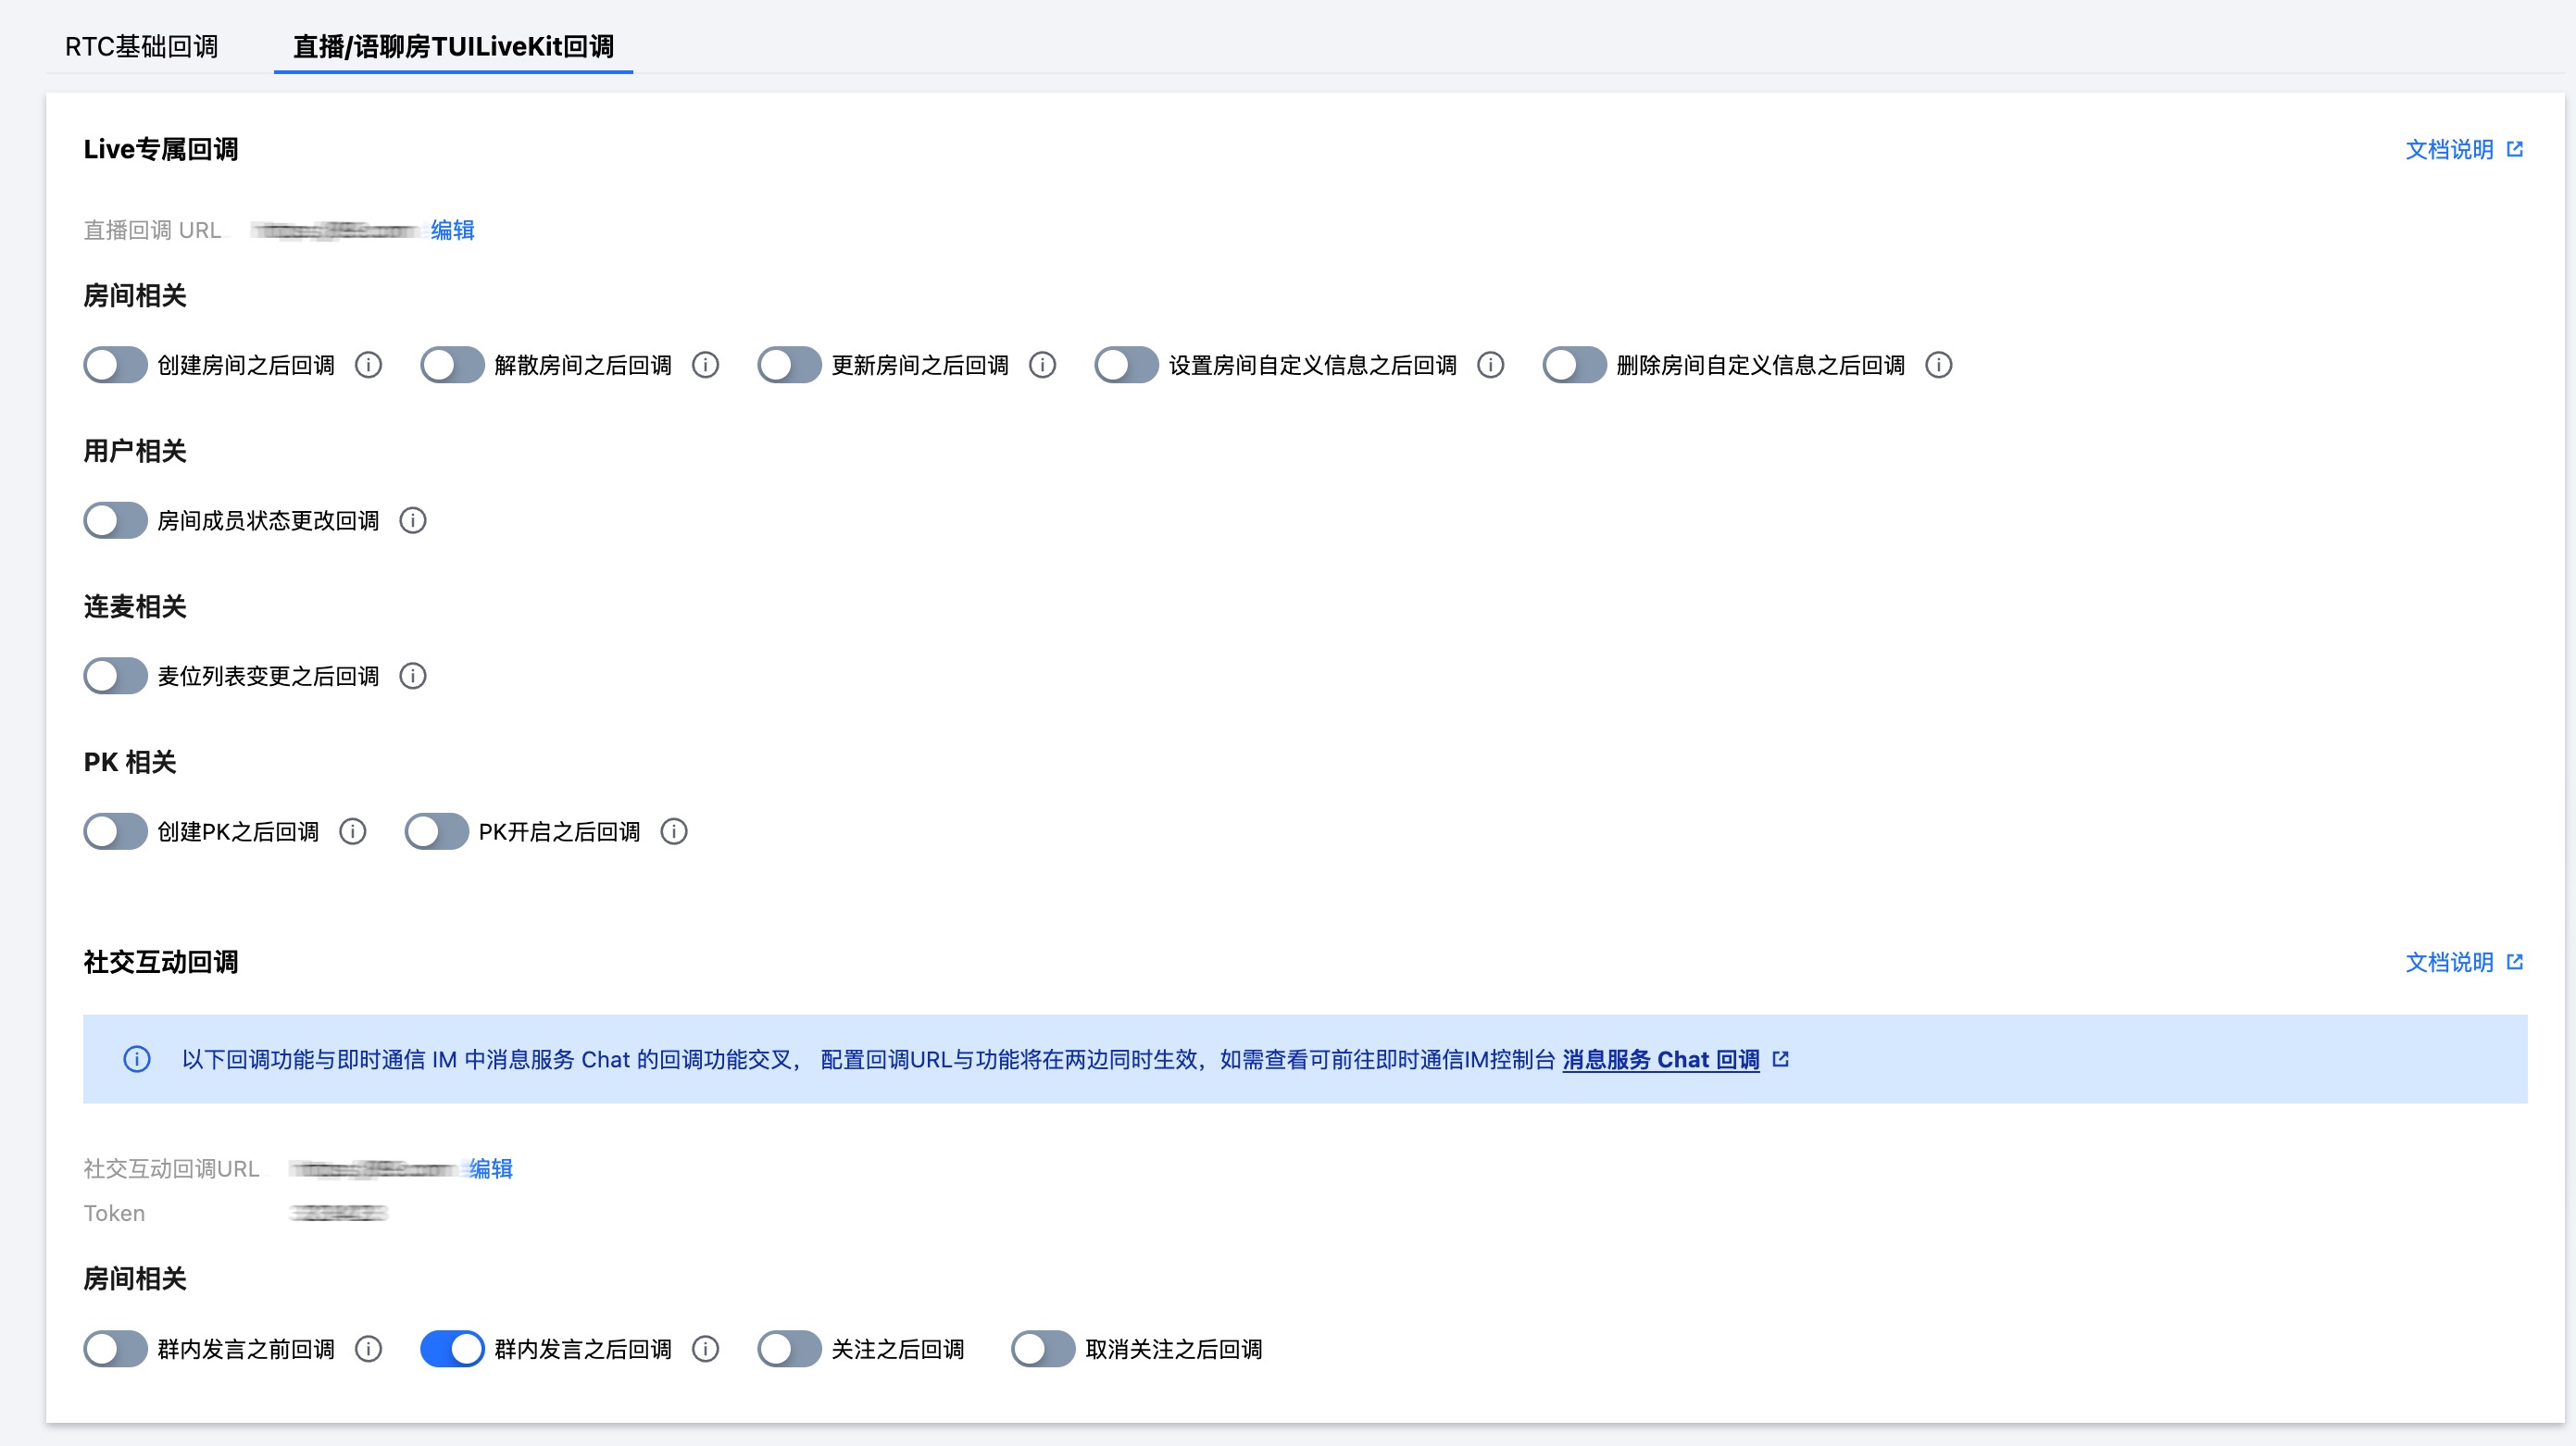This screenshot has height=1446, width=2576.
Task: Enable the 创建房间之后回调 toggle
Action: coord(116,365)
